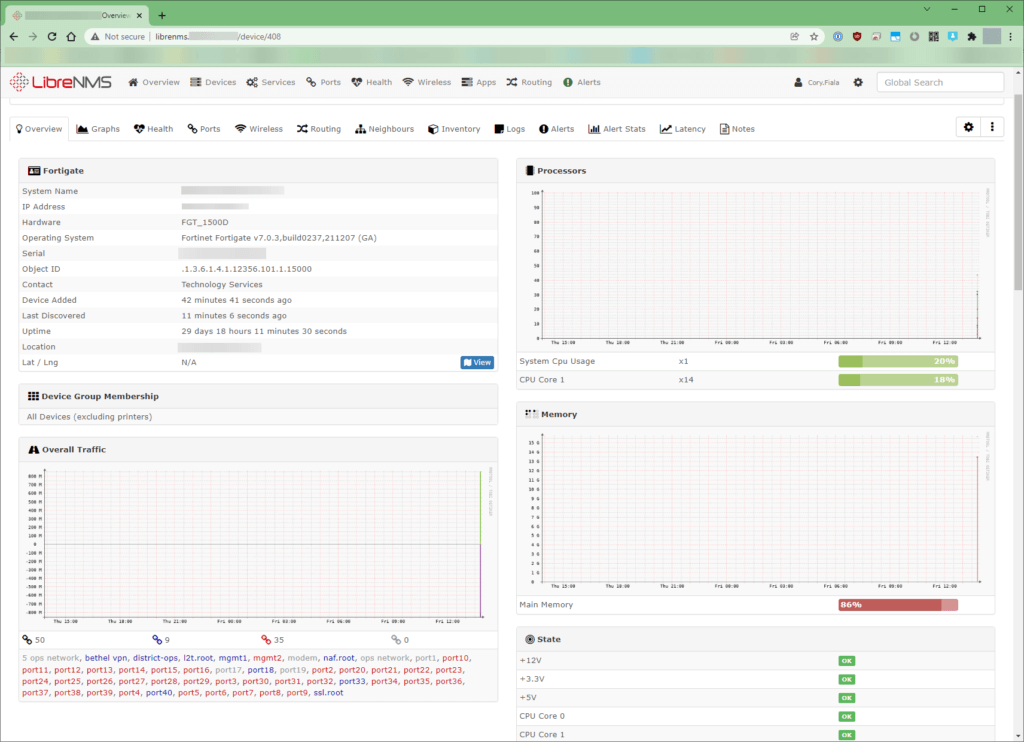Click the Memory panel header icon
This screenshot has width=1024, height=742.
(x=532, y=414)
